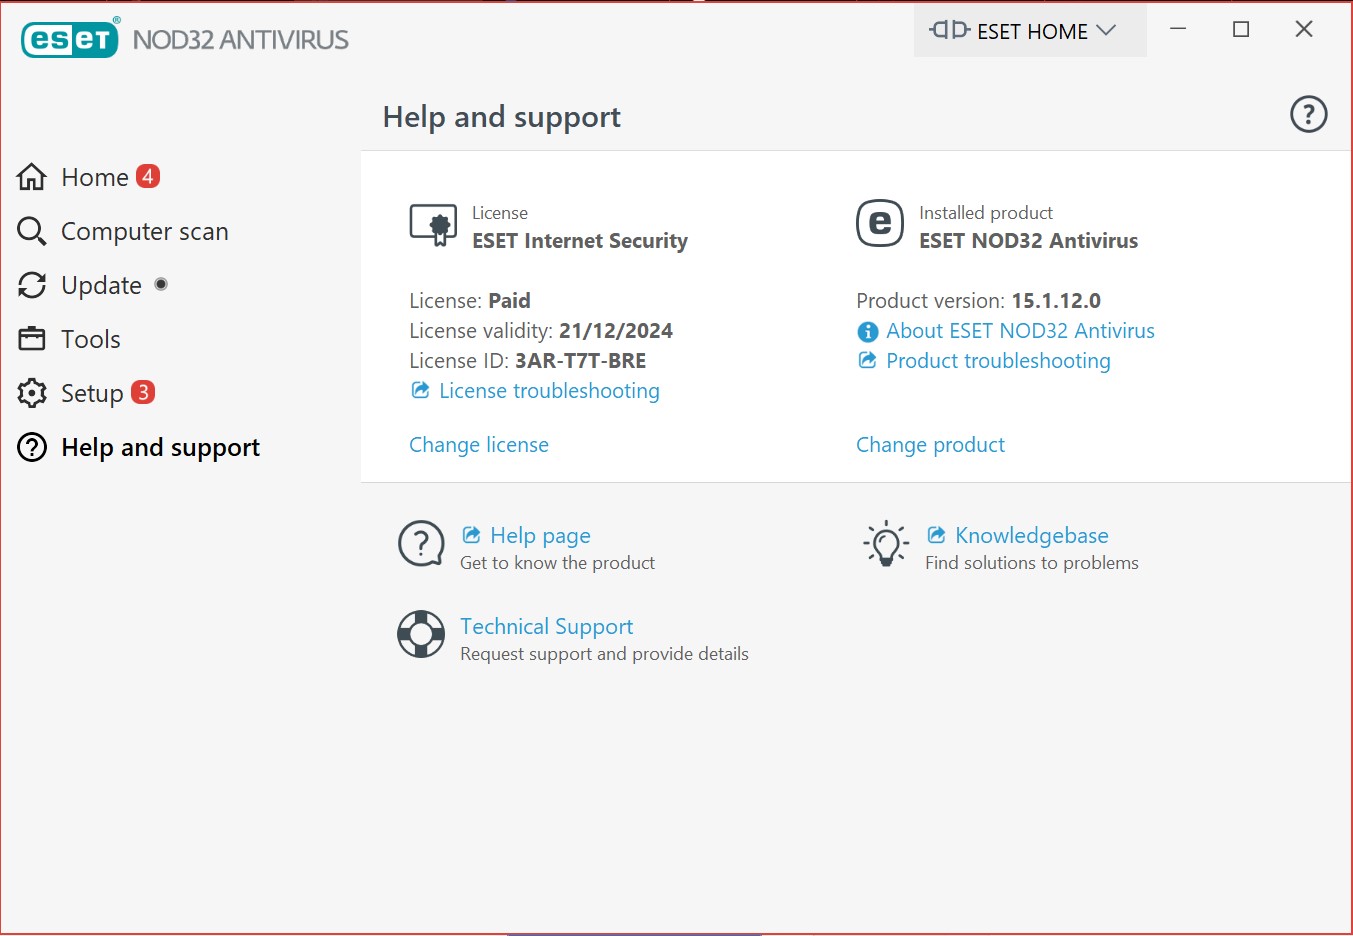Viewport: 1353px width, 936px height.
Task: Click the installed product ESET 'e' icon
Action: coord(879,223)
